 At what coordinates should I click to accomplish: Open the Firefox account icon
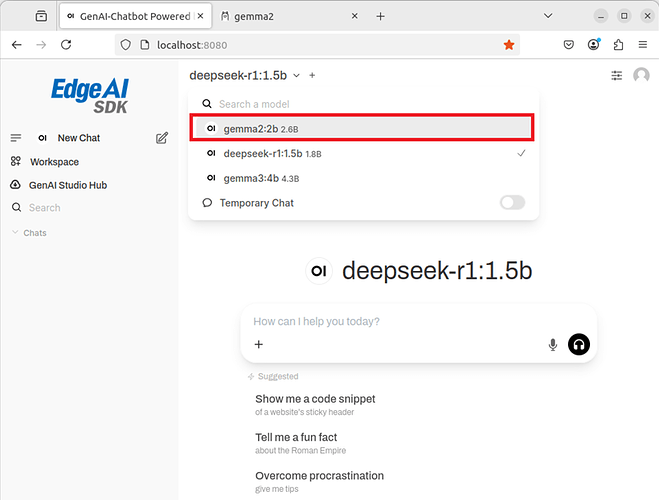coord(593,45)
